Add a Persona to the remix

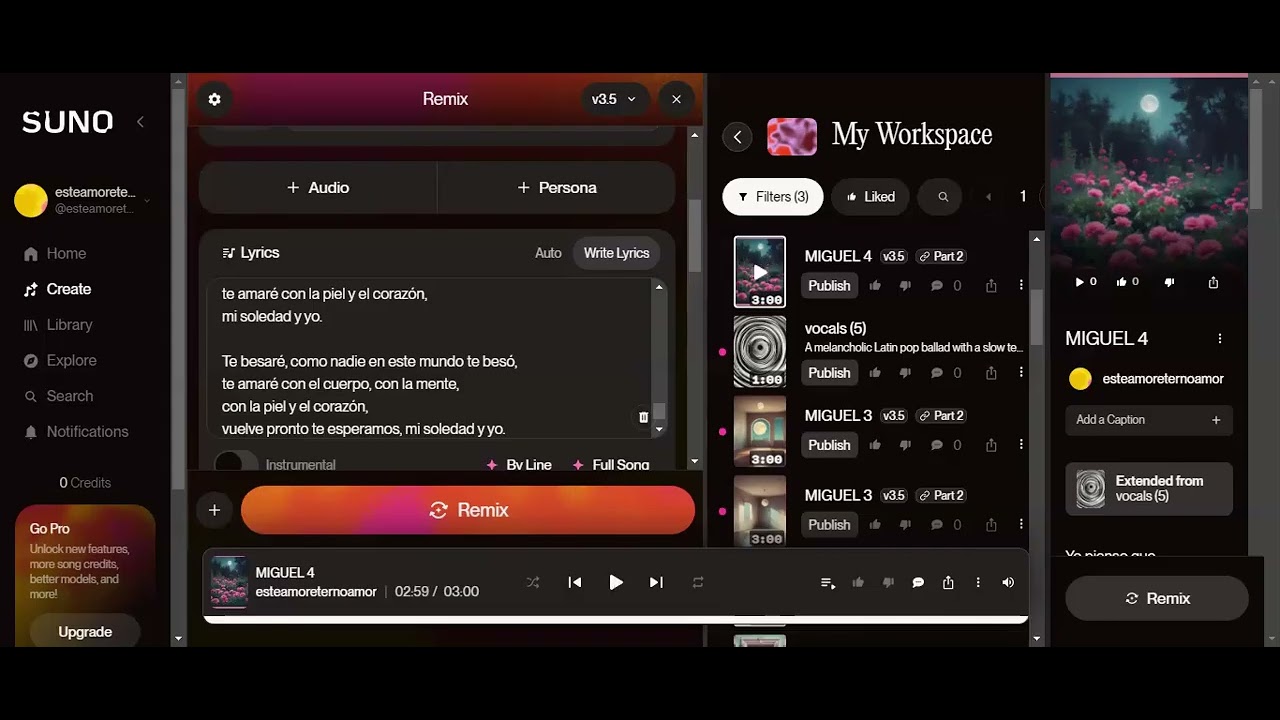tap(557, 188)
